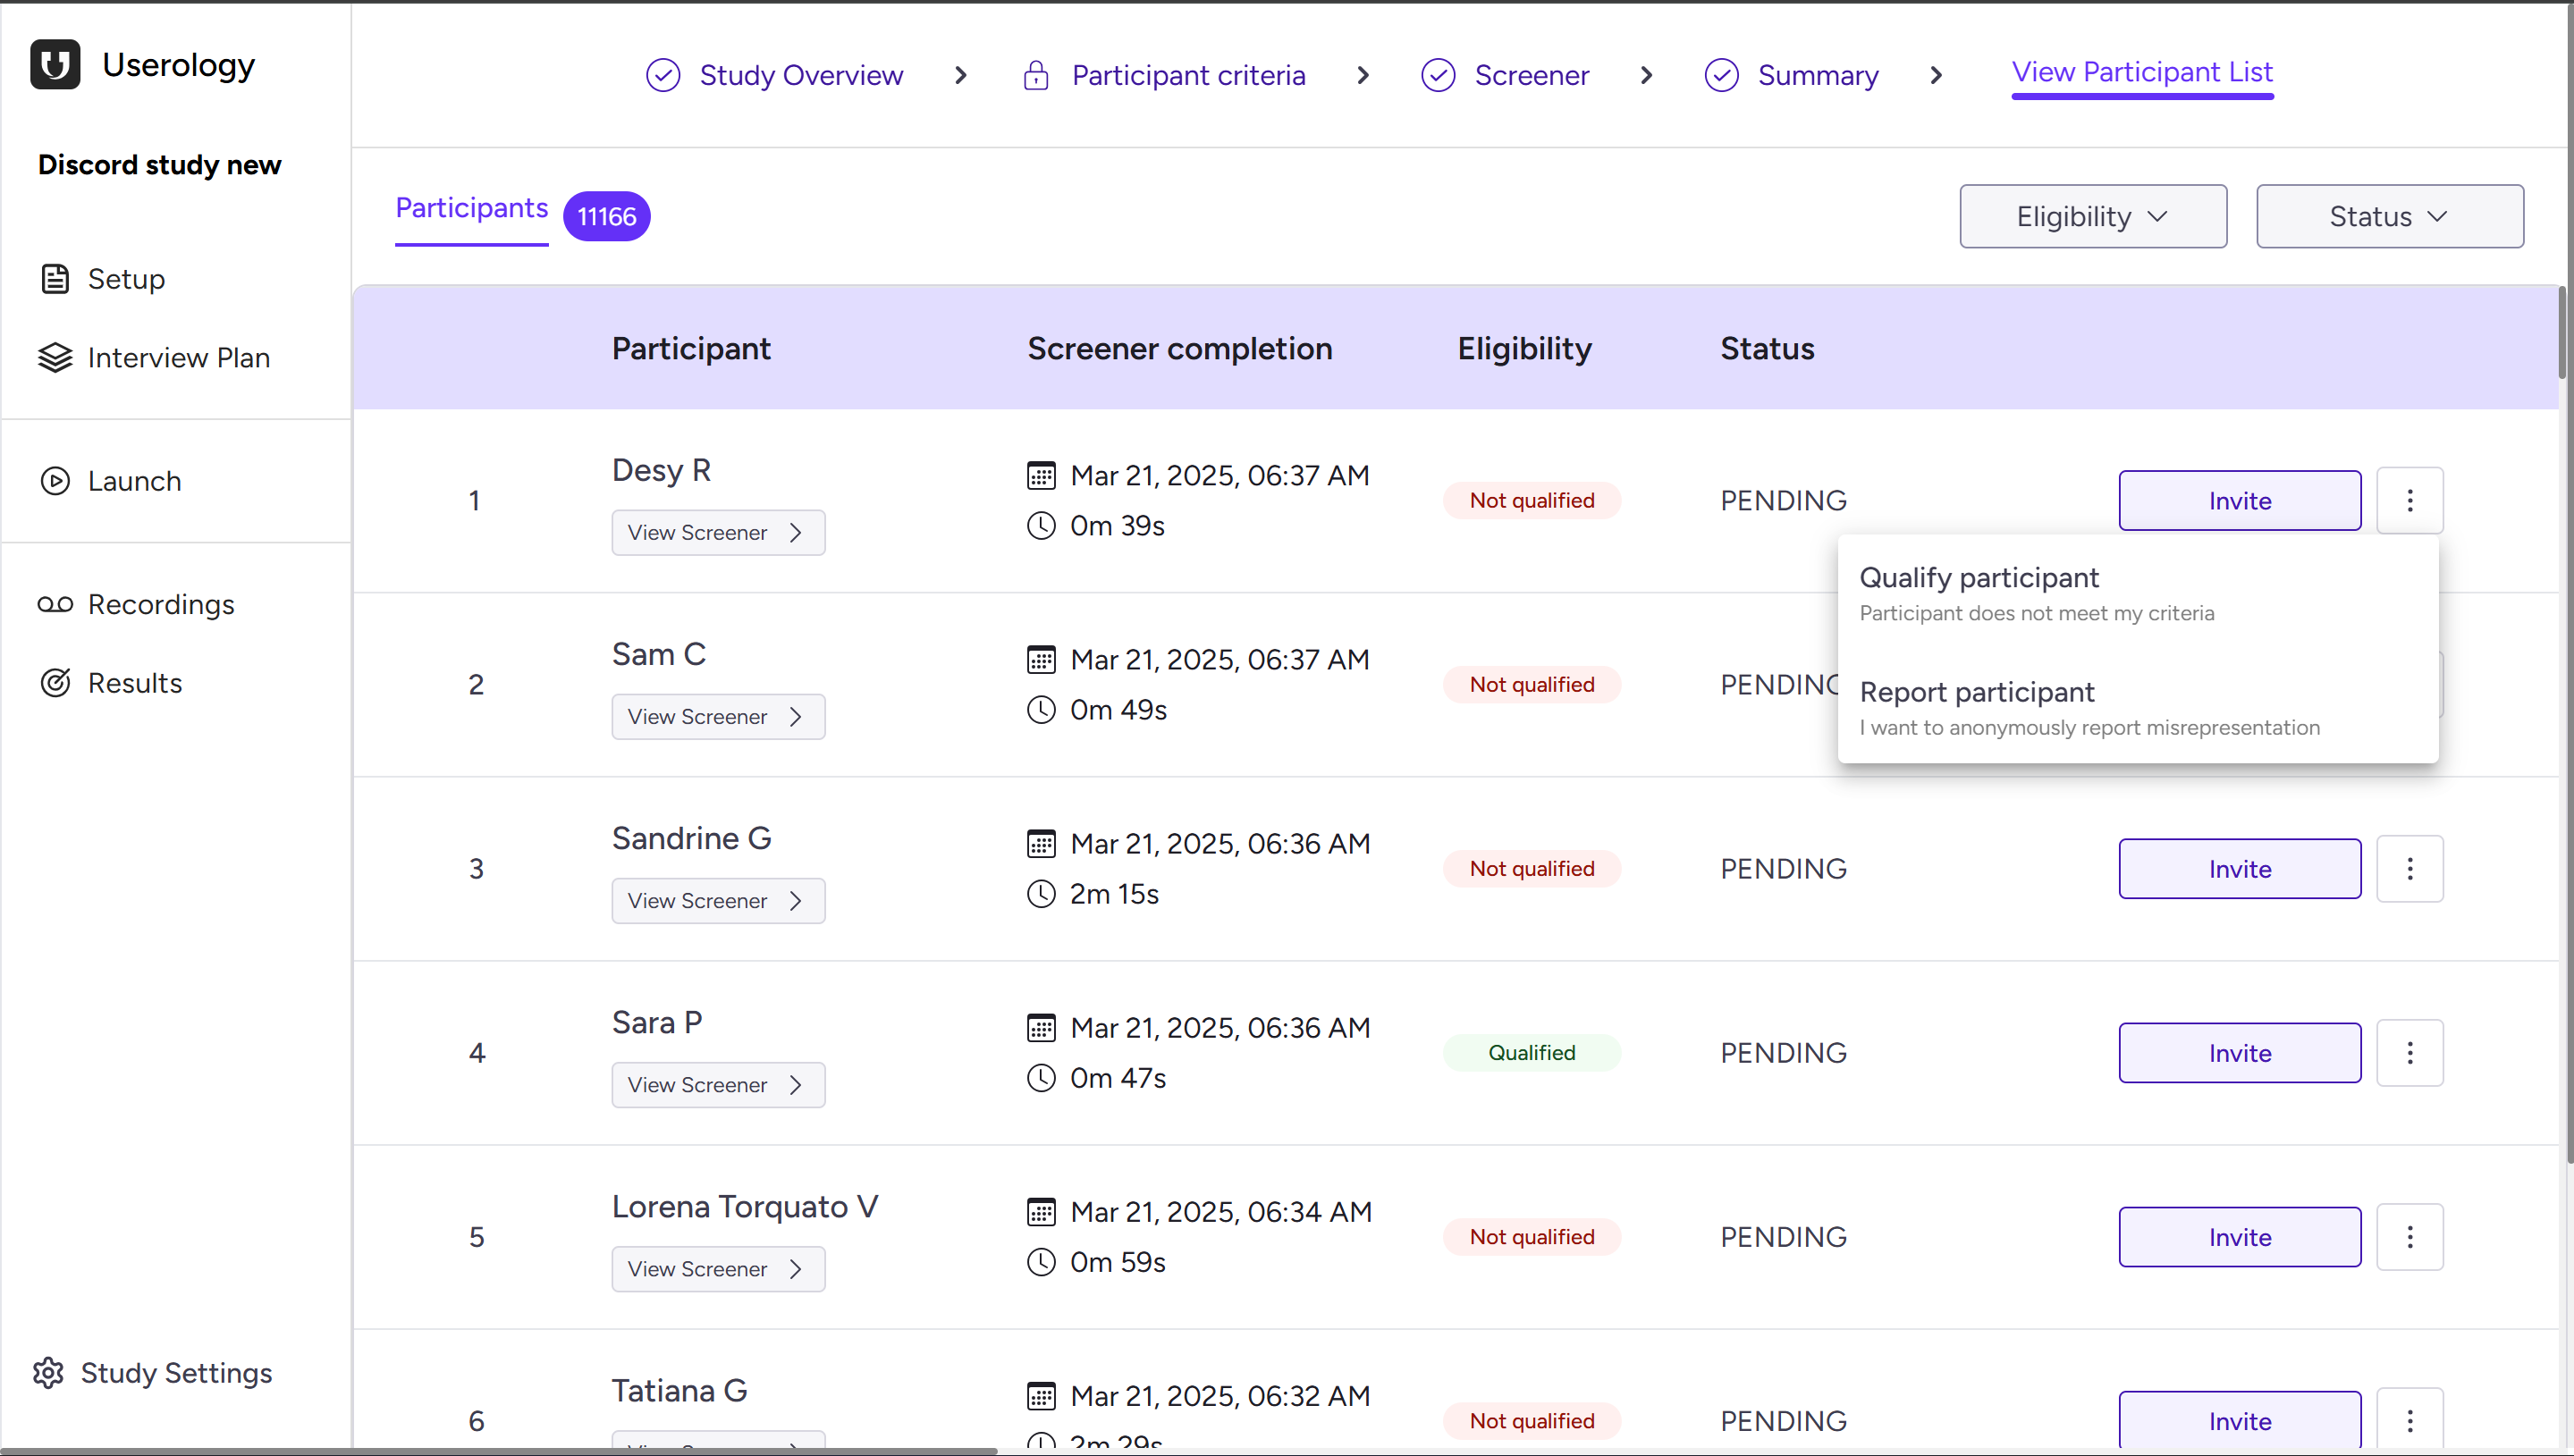Select Qualify participant from the menu
2574x1456 pixels.
coord(1979,577)
